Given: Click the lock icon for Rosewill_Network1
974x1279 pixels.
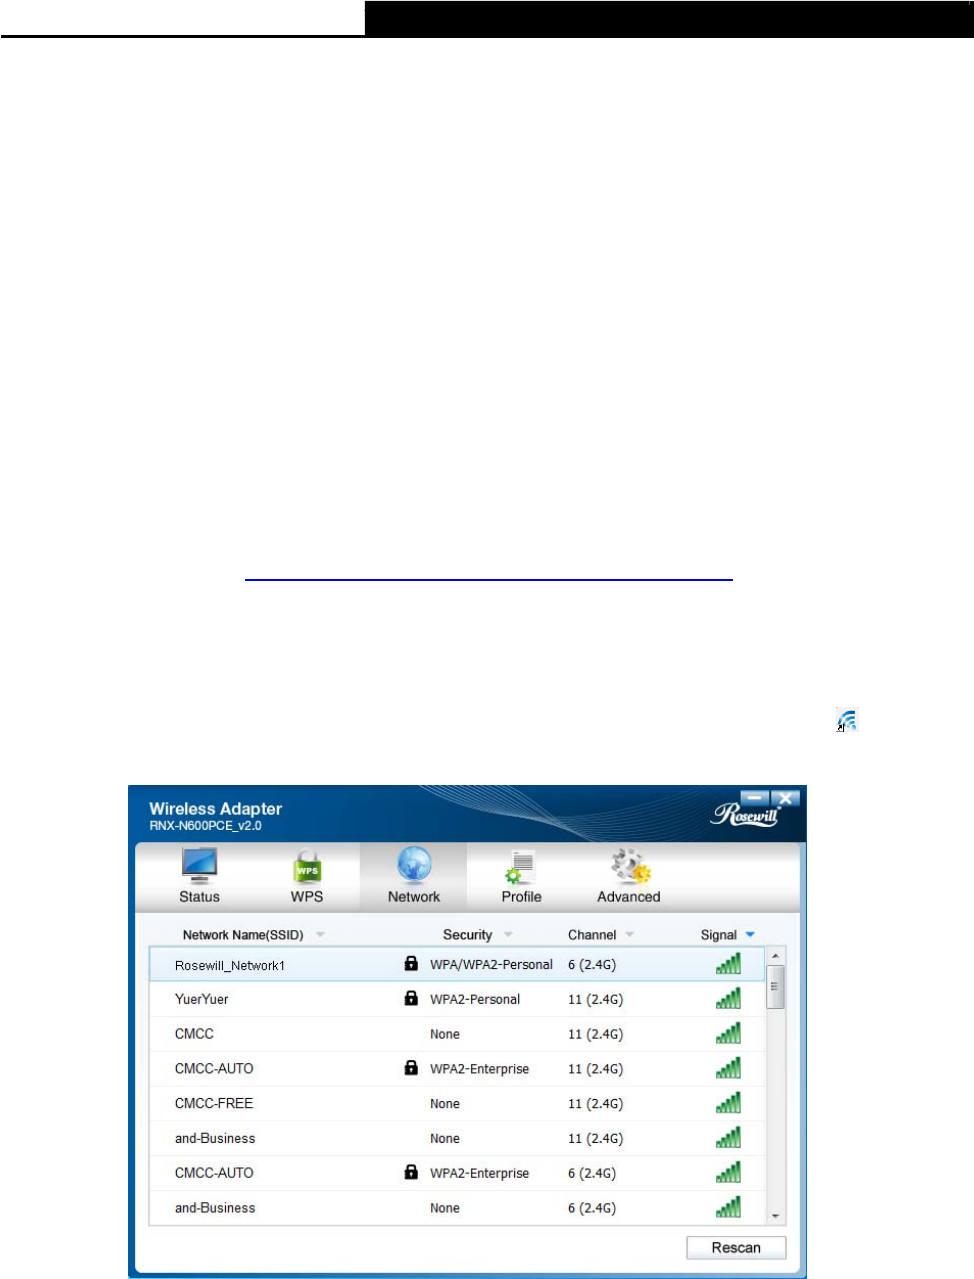Looking at the screenshot, I should (411, 963).
